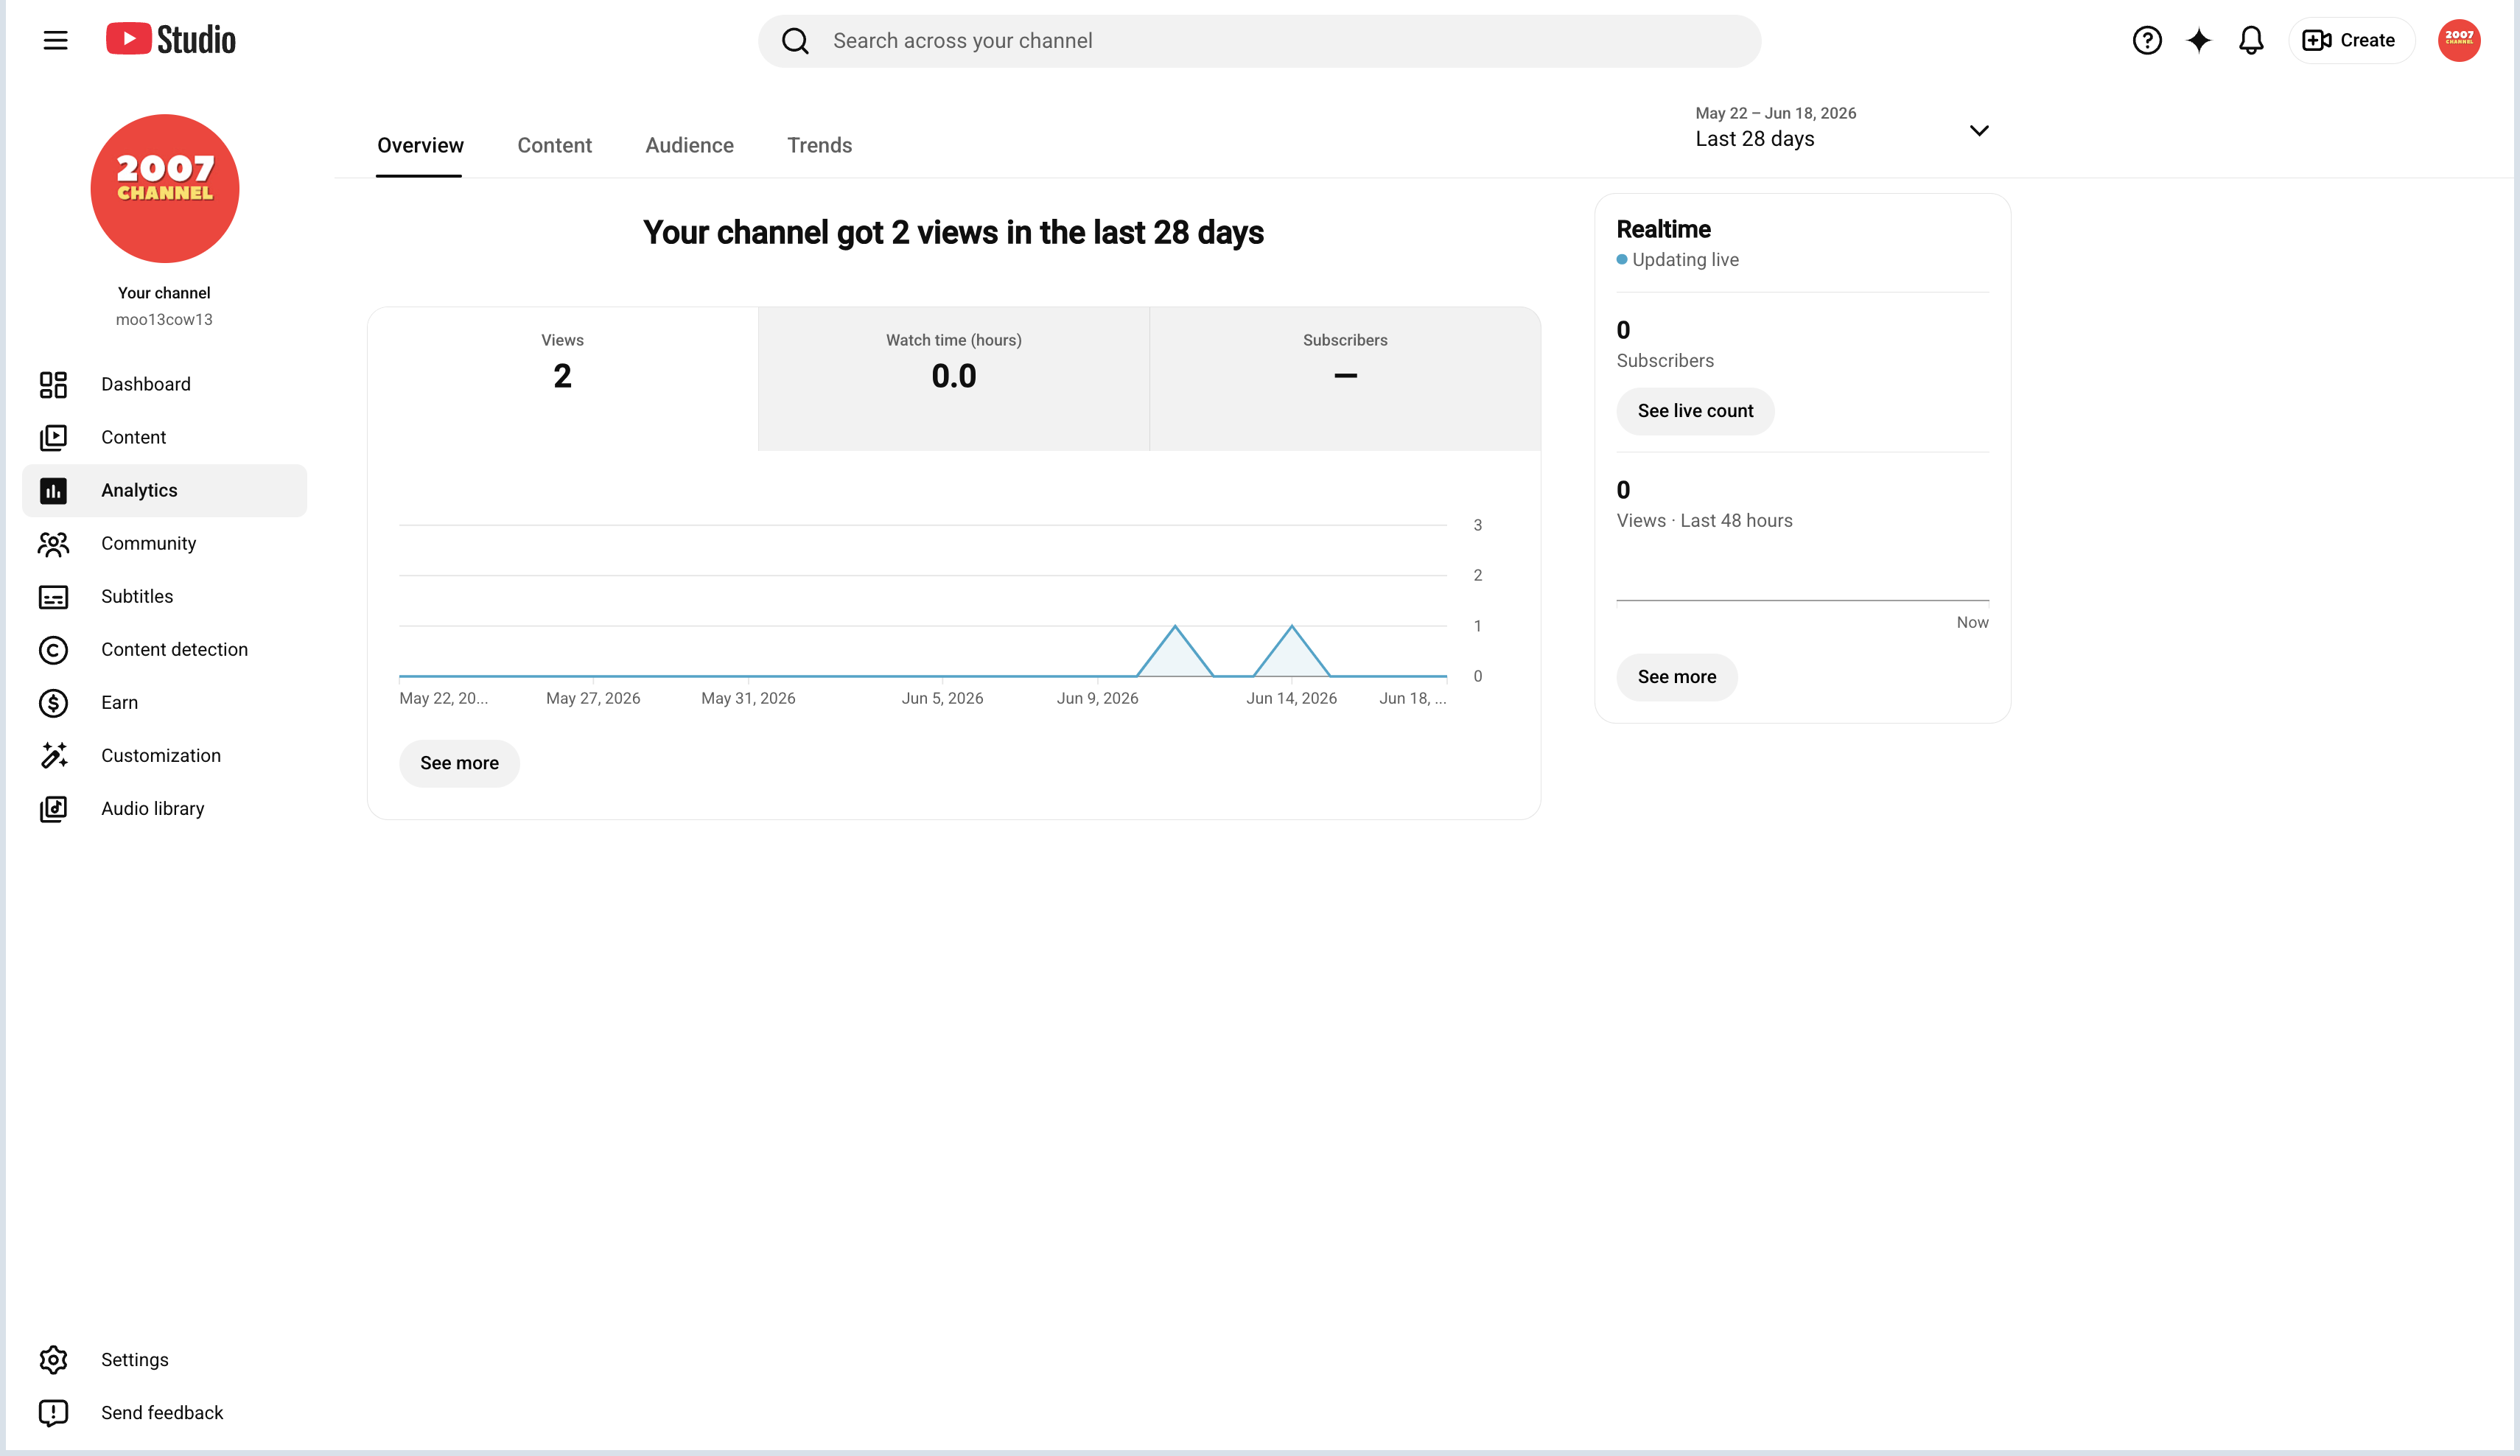Click the Dashboard grid icon
The height and width of the screenshot is (1456, 2520).
(x=53, y=384)
